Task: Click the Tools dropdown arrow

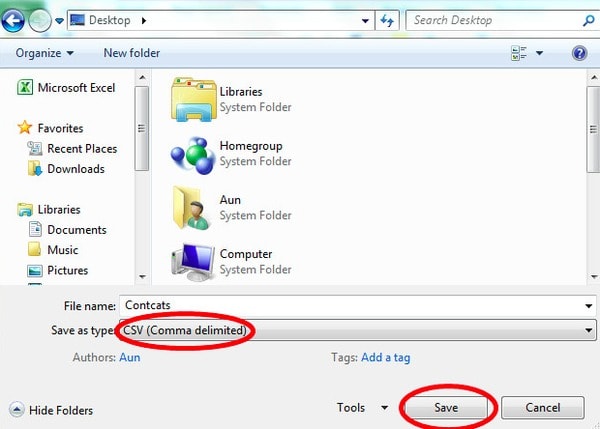Action: (x=384, y=408)
